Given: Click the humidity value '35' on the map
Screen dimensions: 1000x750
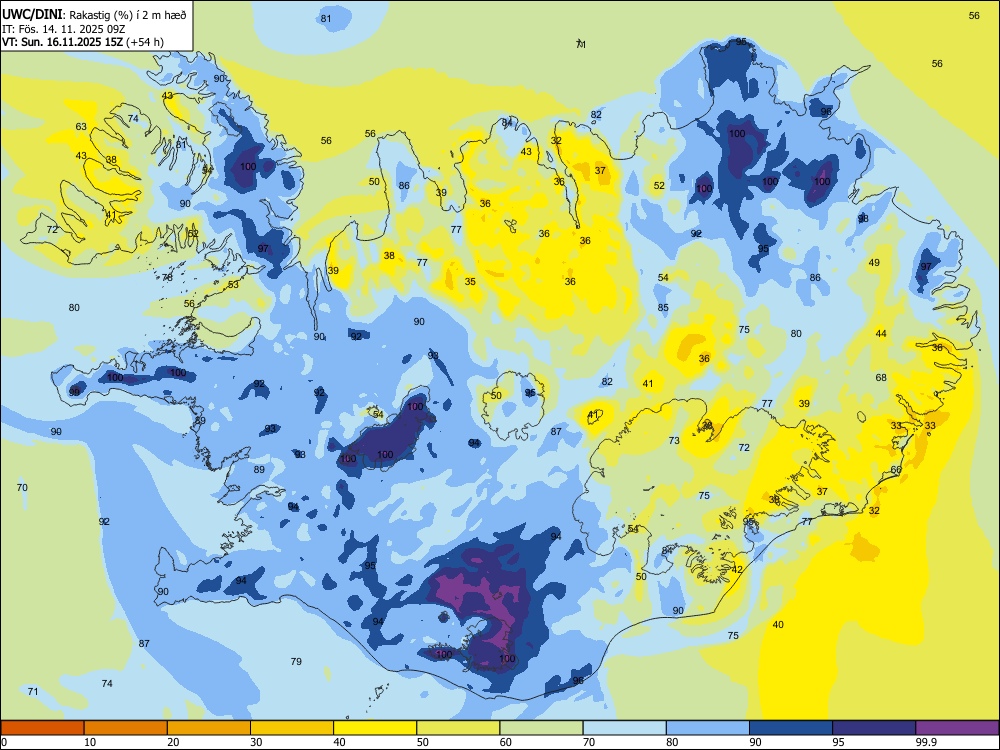Looking at the screenshot, I should [470, 282].
